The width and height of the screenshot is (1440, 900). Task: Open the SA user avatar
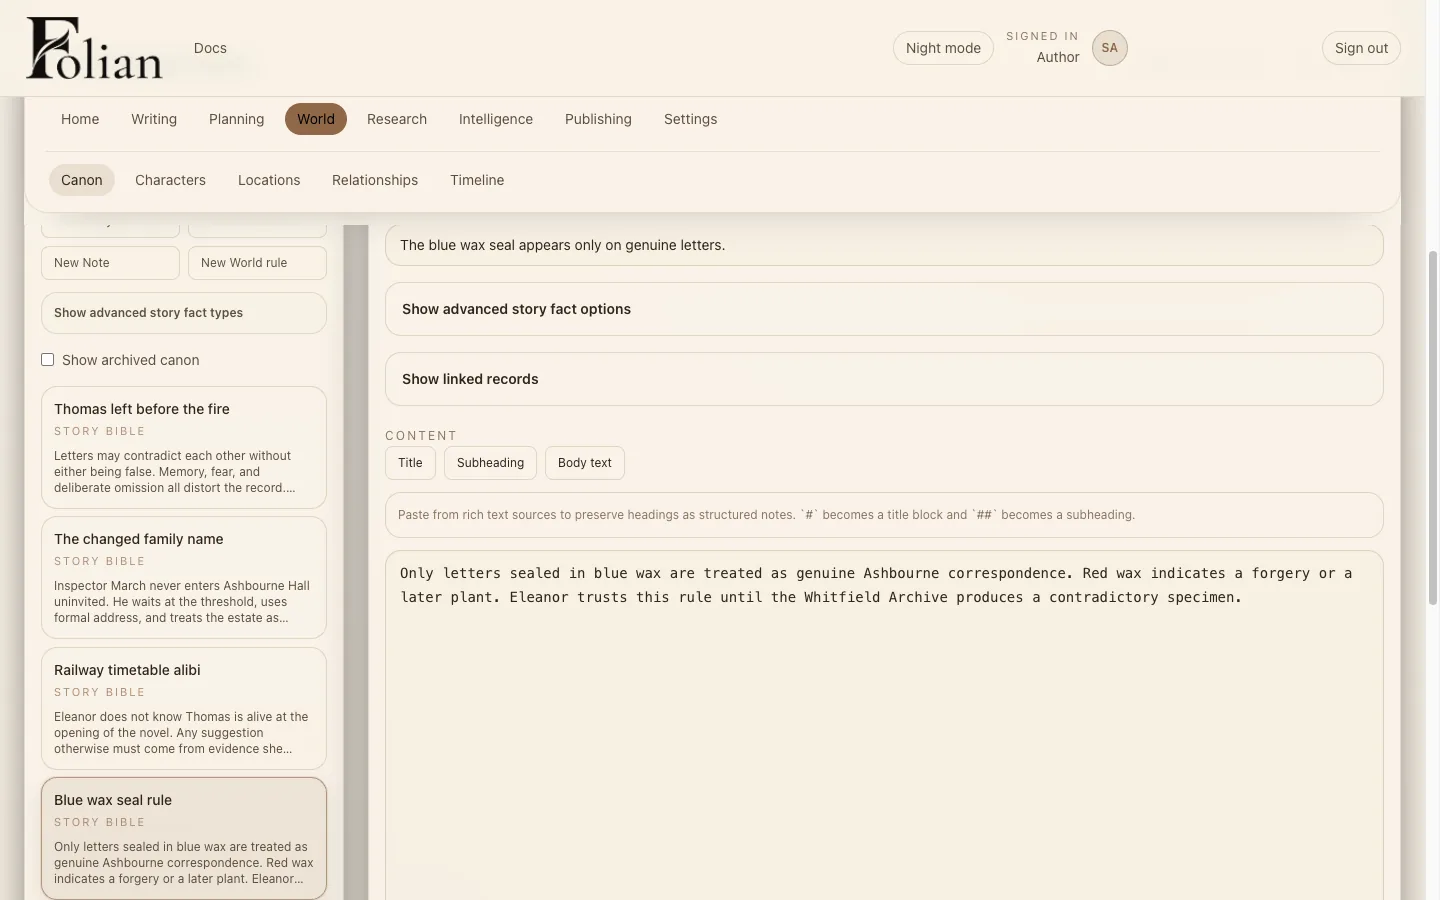coord(1110,48)
